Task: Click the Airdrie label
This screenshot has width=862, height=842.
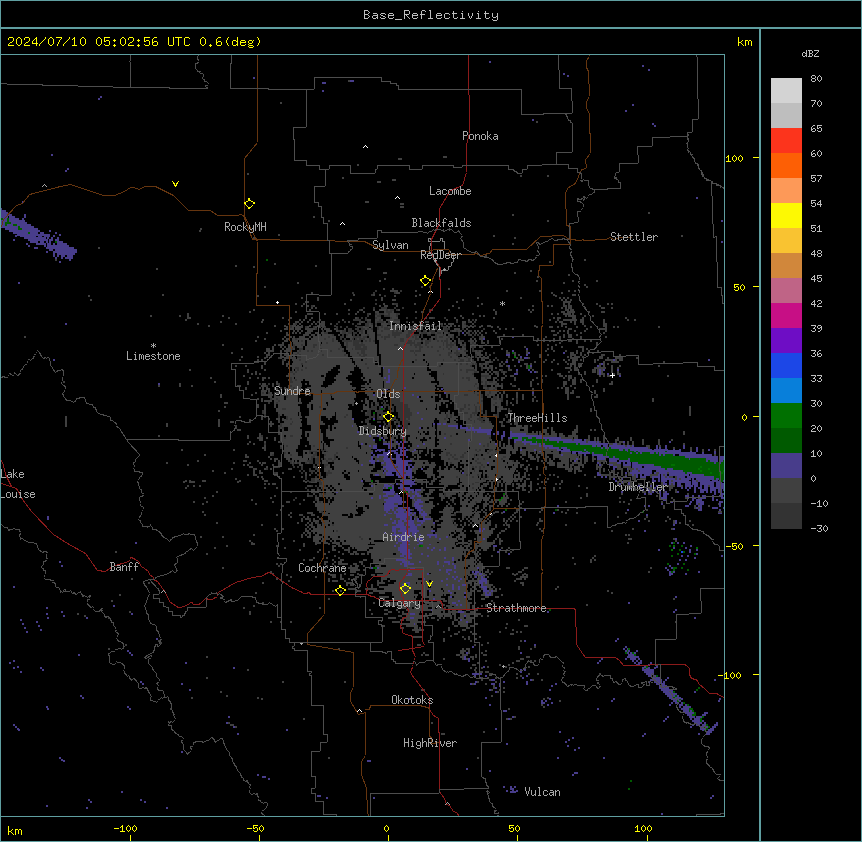Action: pos(403,537)
